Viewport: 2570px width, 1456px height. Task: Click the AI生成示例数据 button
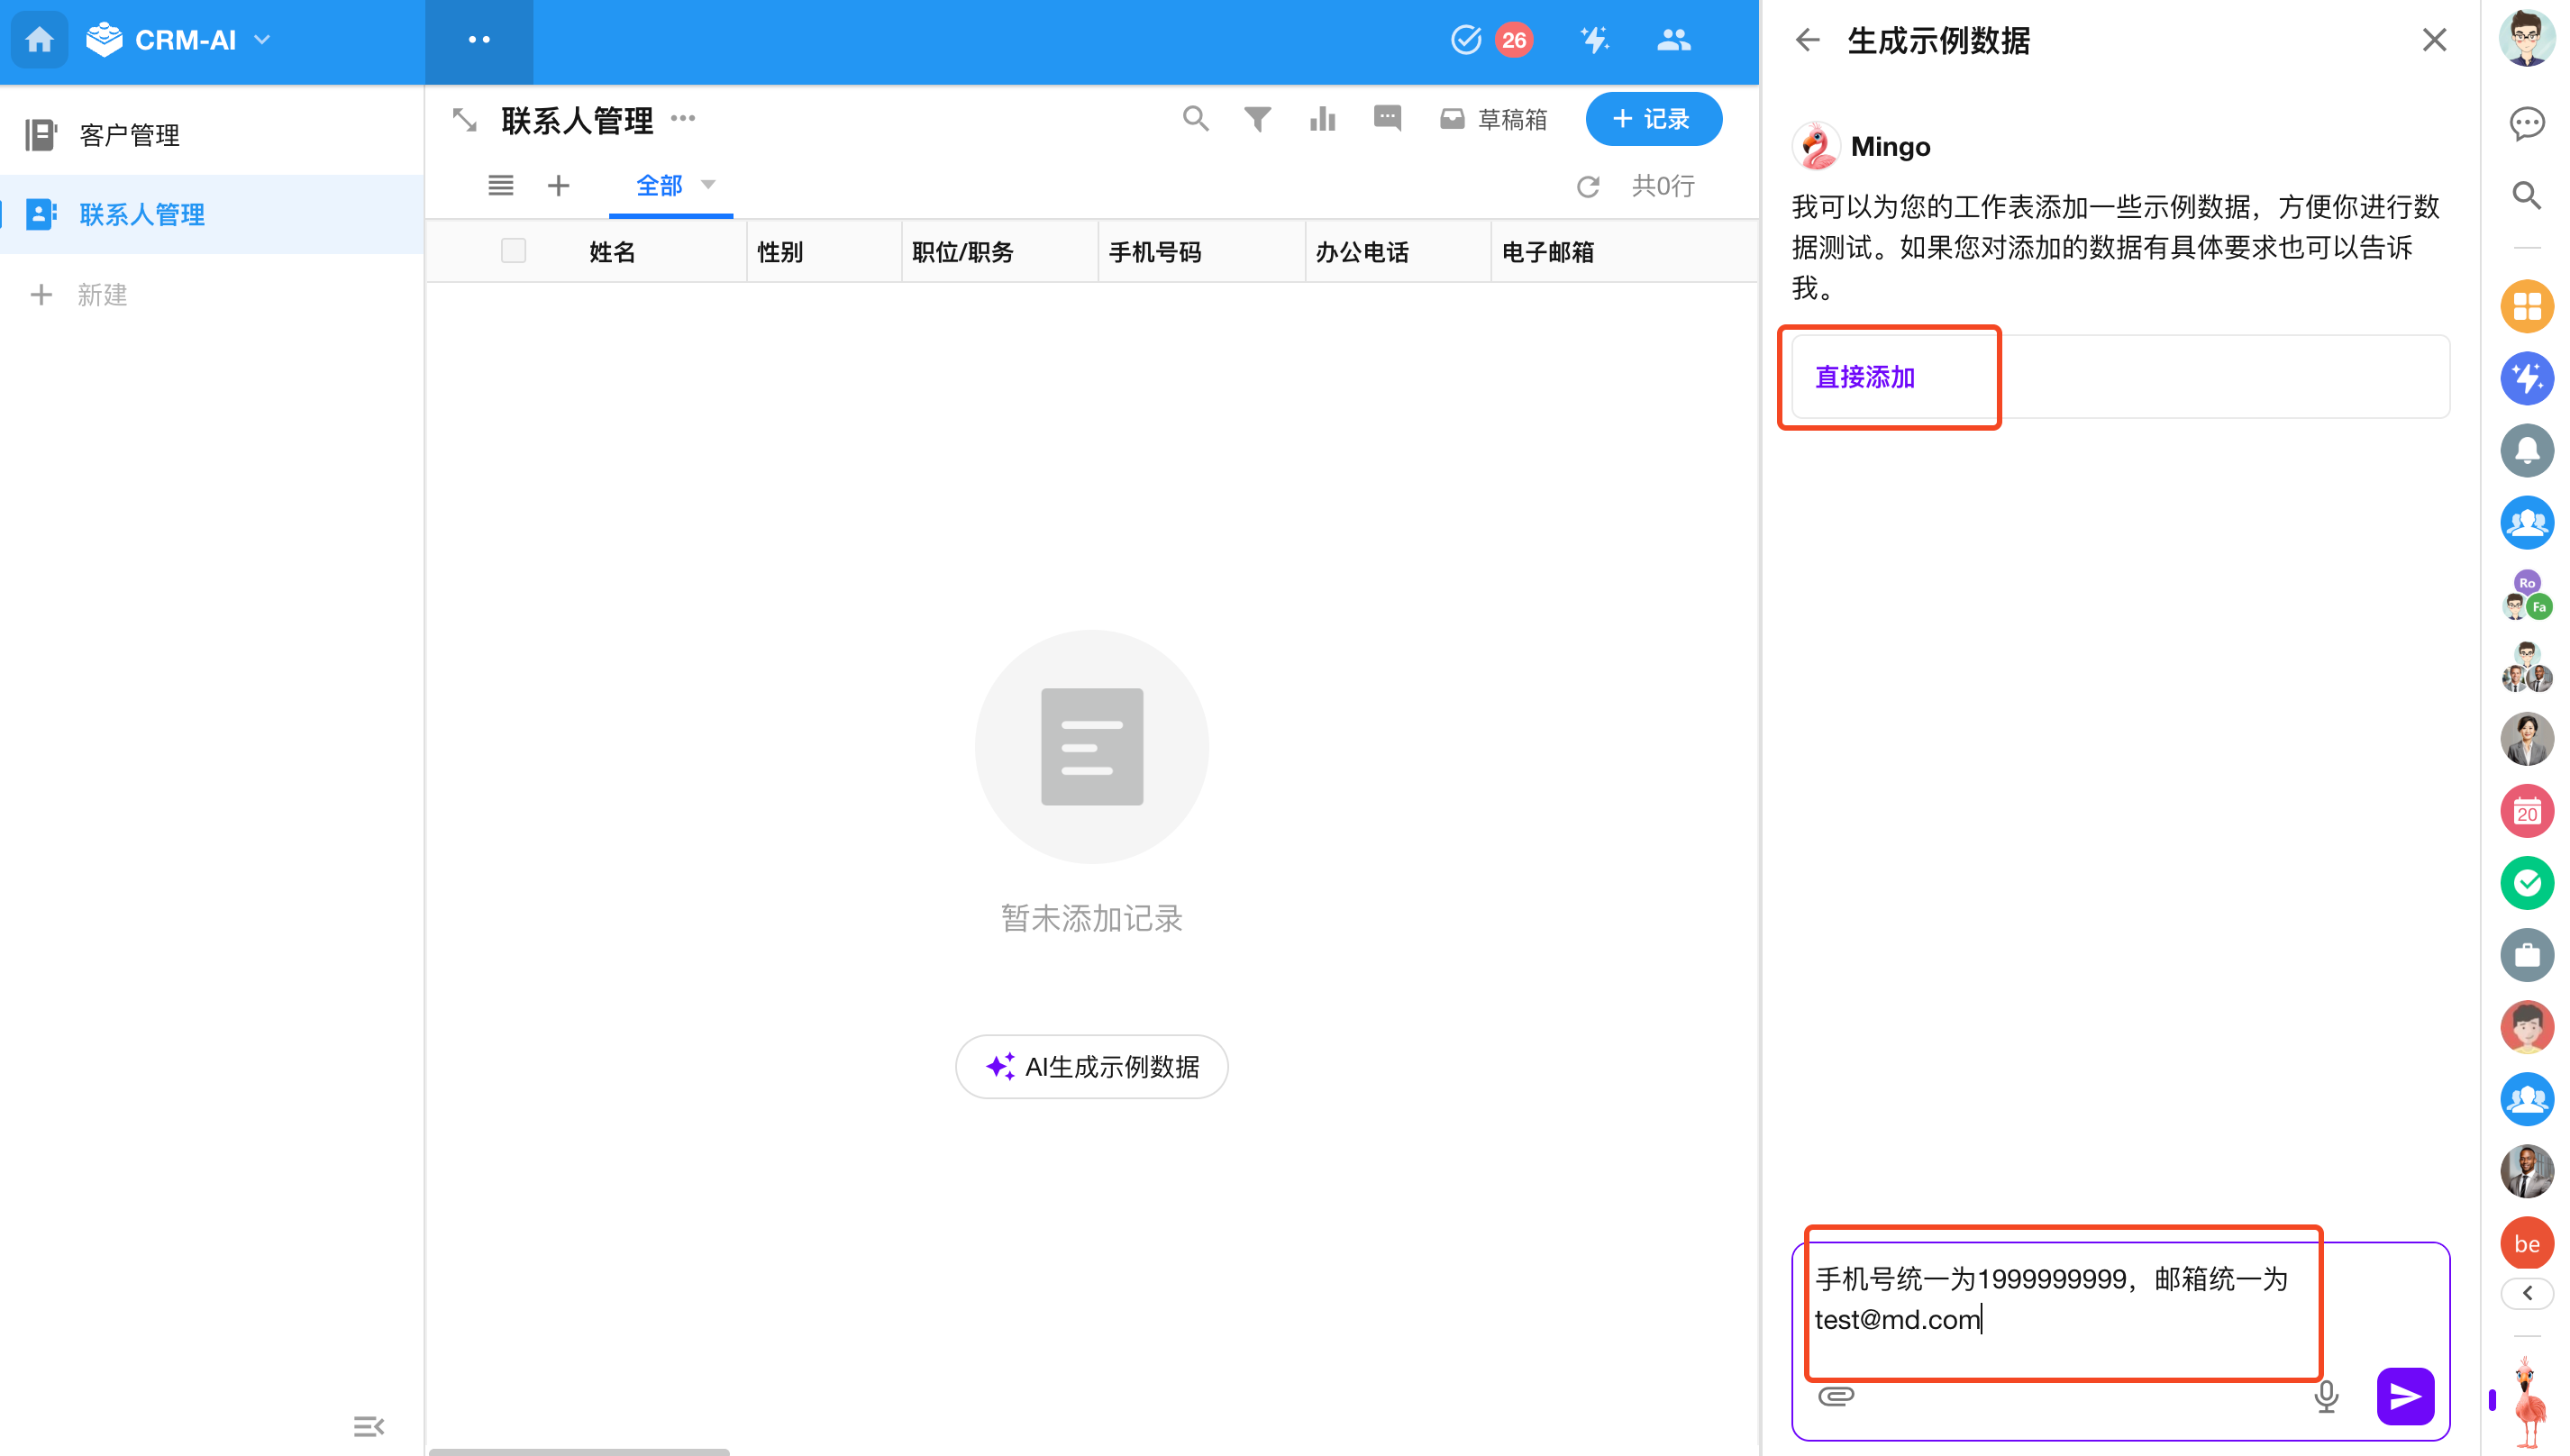pyautogui.click(x=1091, y=1066)
